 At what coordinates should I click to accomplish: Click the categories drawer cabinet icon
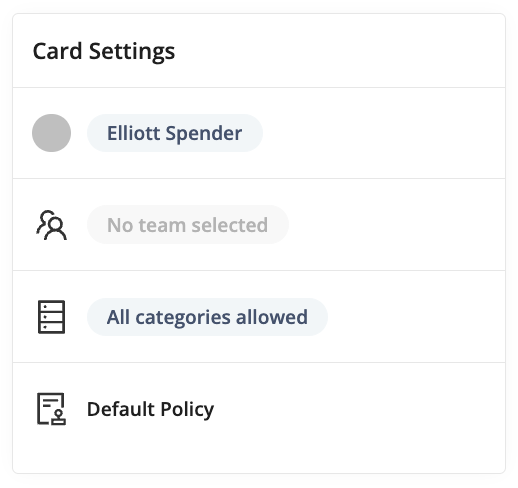pyautogui.click(x=51, y=317)
